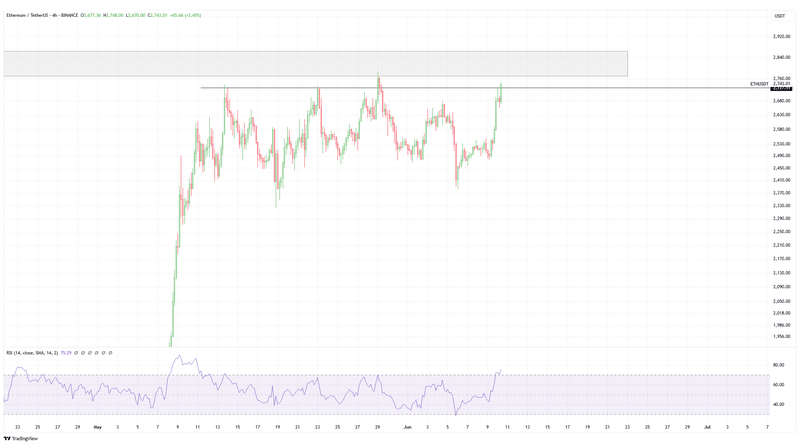The height and width of the screenshot is (445, 800).
Task: Click the ETHUSDT price label
Action: coord(759,84)
